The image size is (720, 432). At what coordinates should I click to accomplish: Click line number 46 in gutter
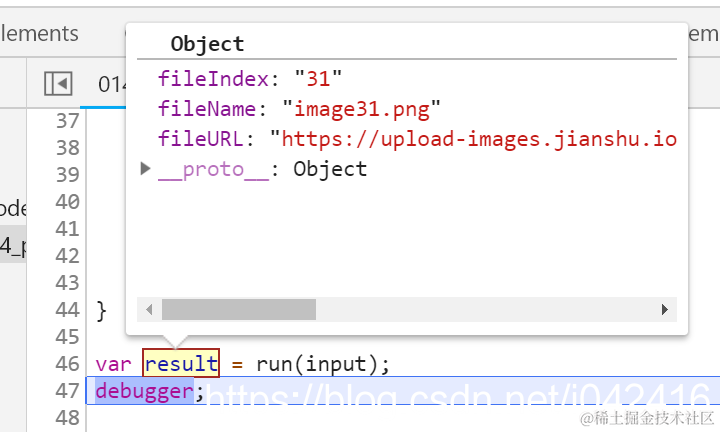tap(68, 364)
